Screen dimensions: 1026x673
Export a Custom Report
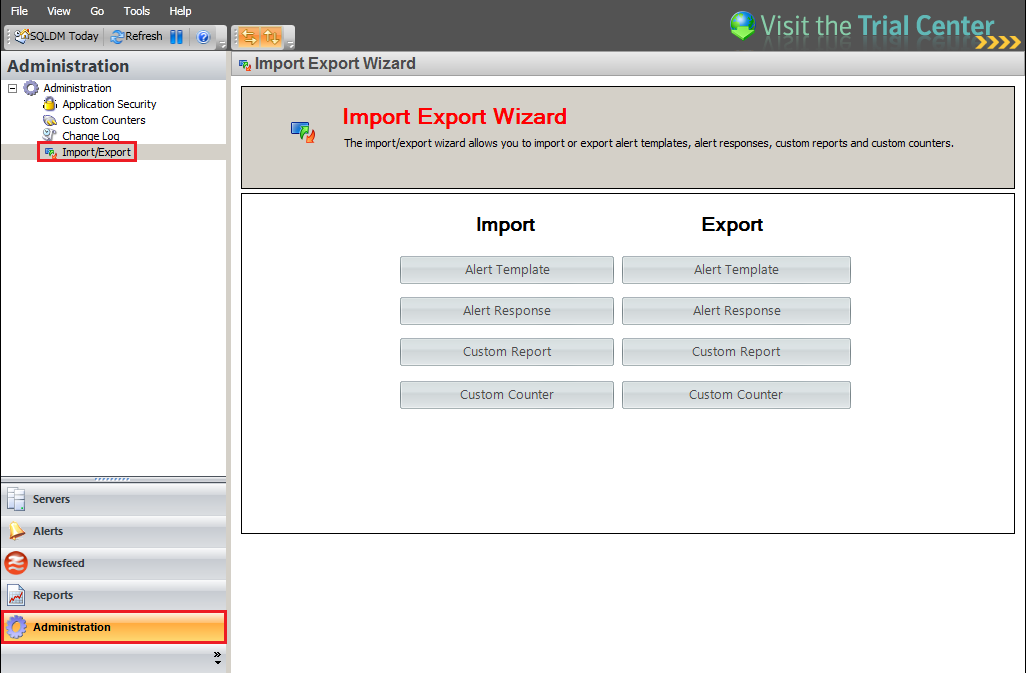(736, 352)
